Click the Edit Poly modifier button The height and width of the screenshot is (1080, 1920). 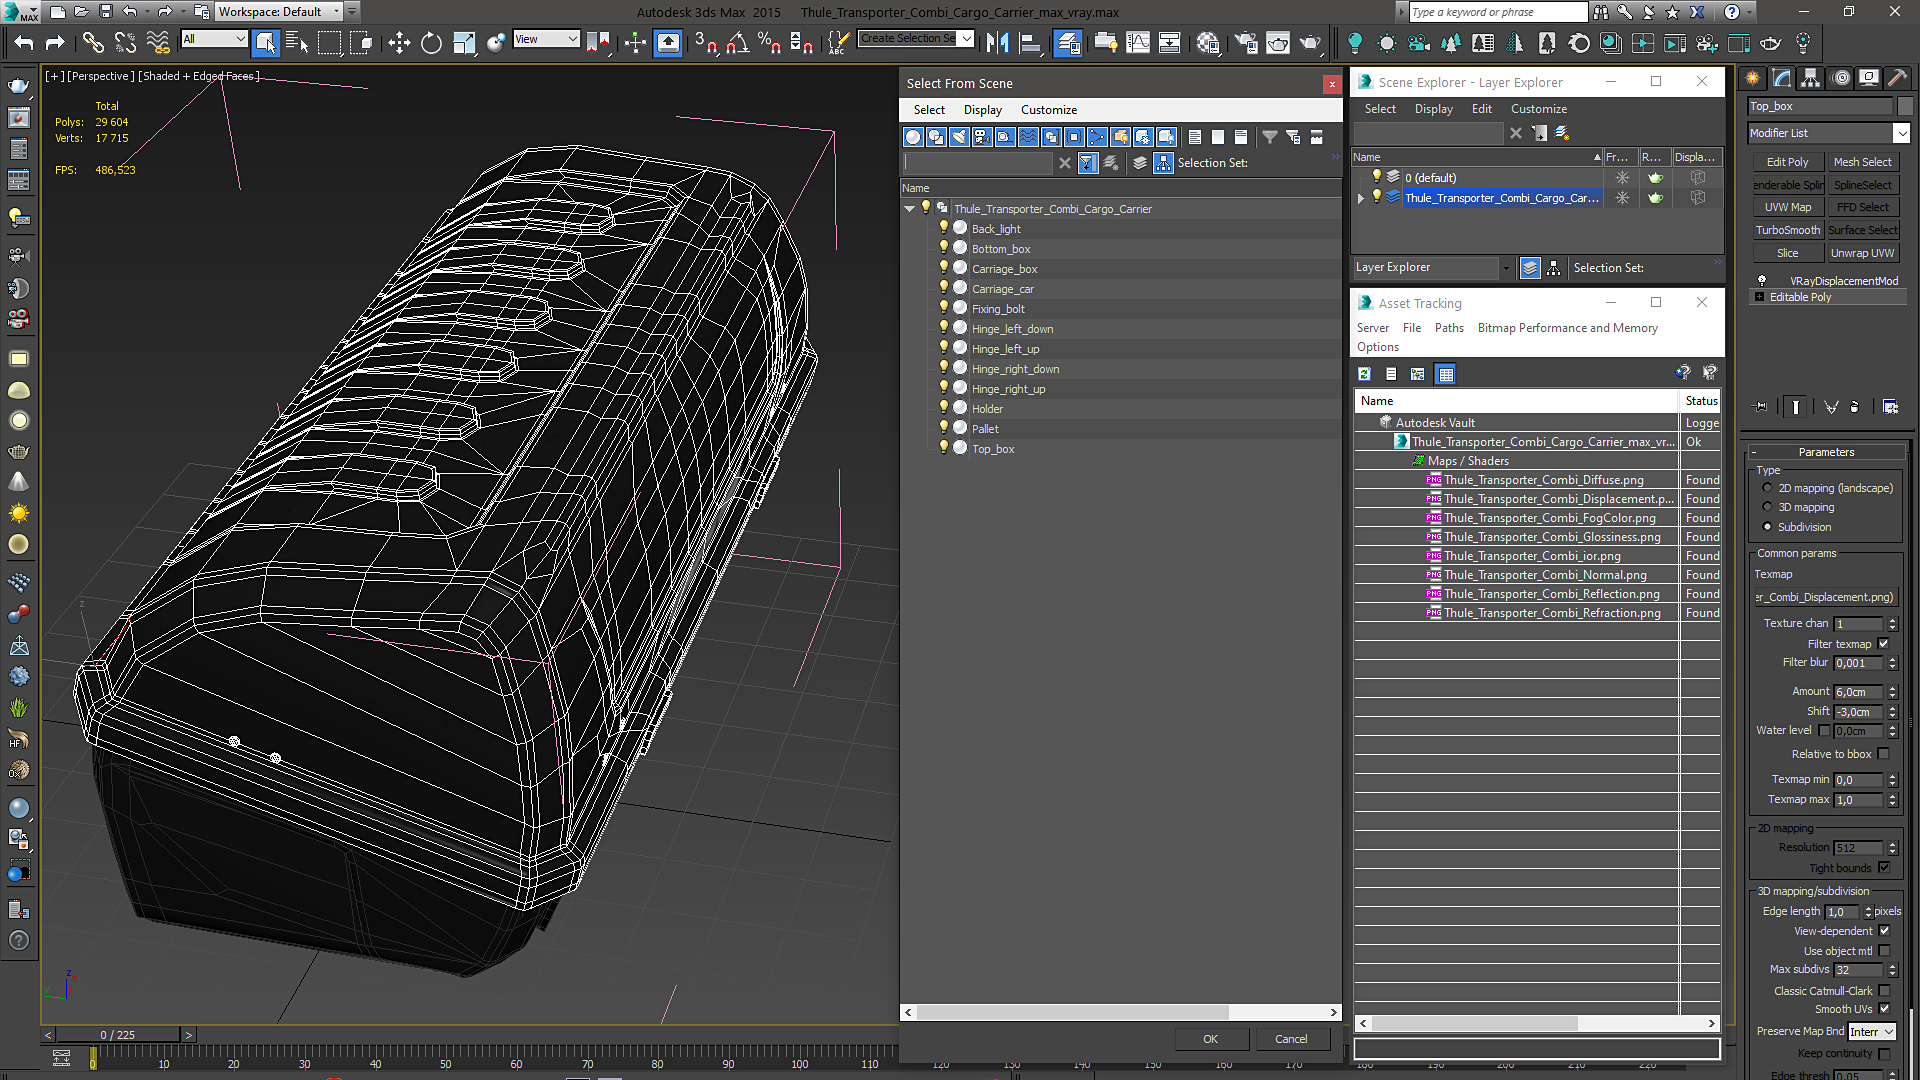pos(1787,162)
